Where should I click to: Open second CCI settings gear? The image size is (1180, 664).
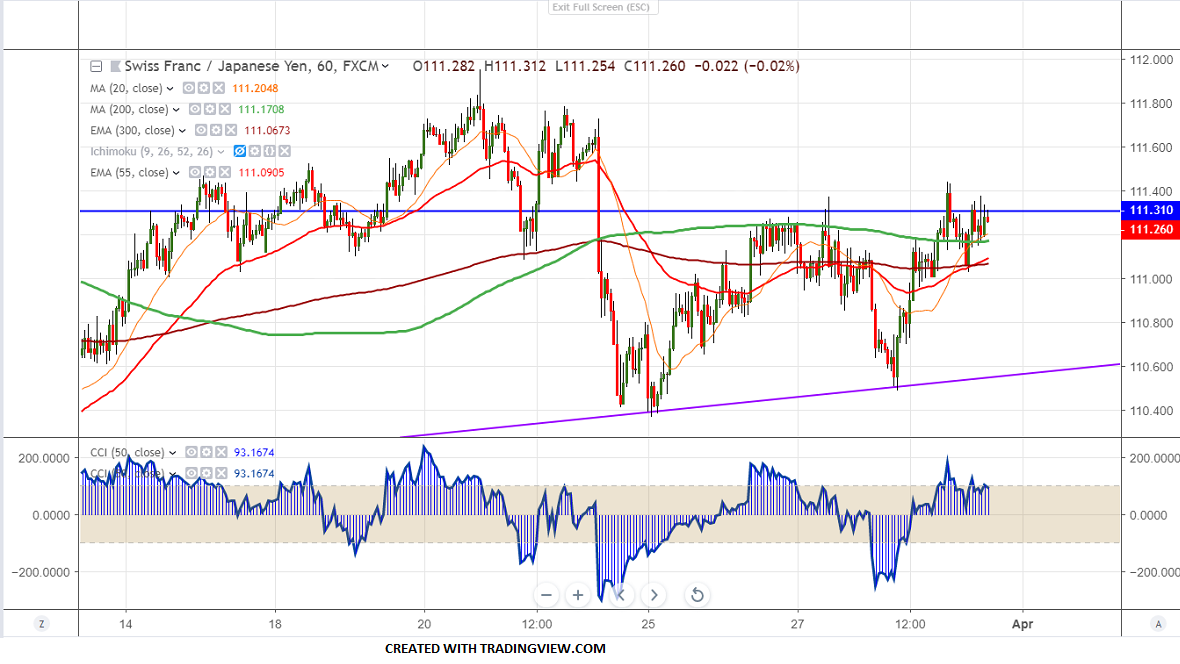206,474
